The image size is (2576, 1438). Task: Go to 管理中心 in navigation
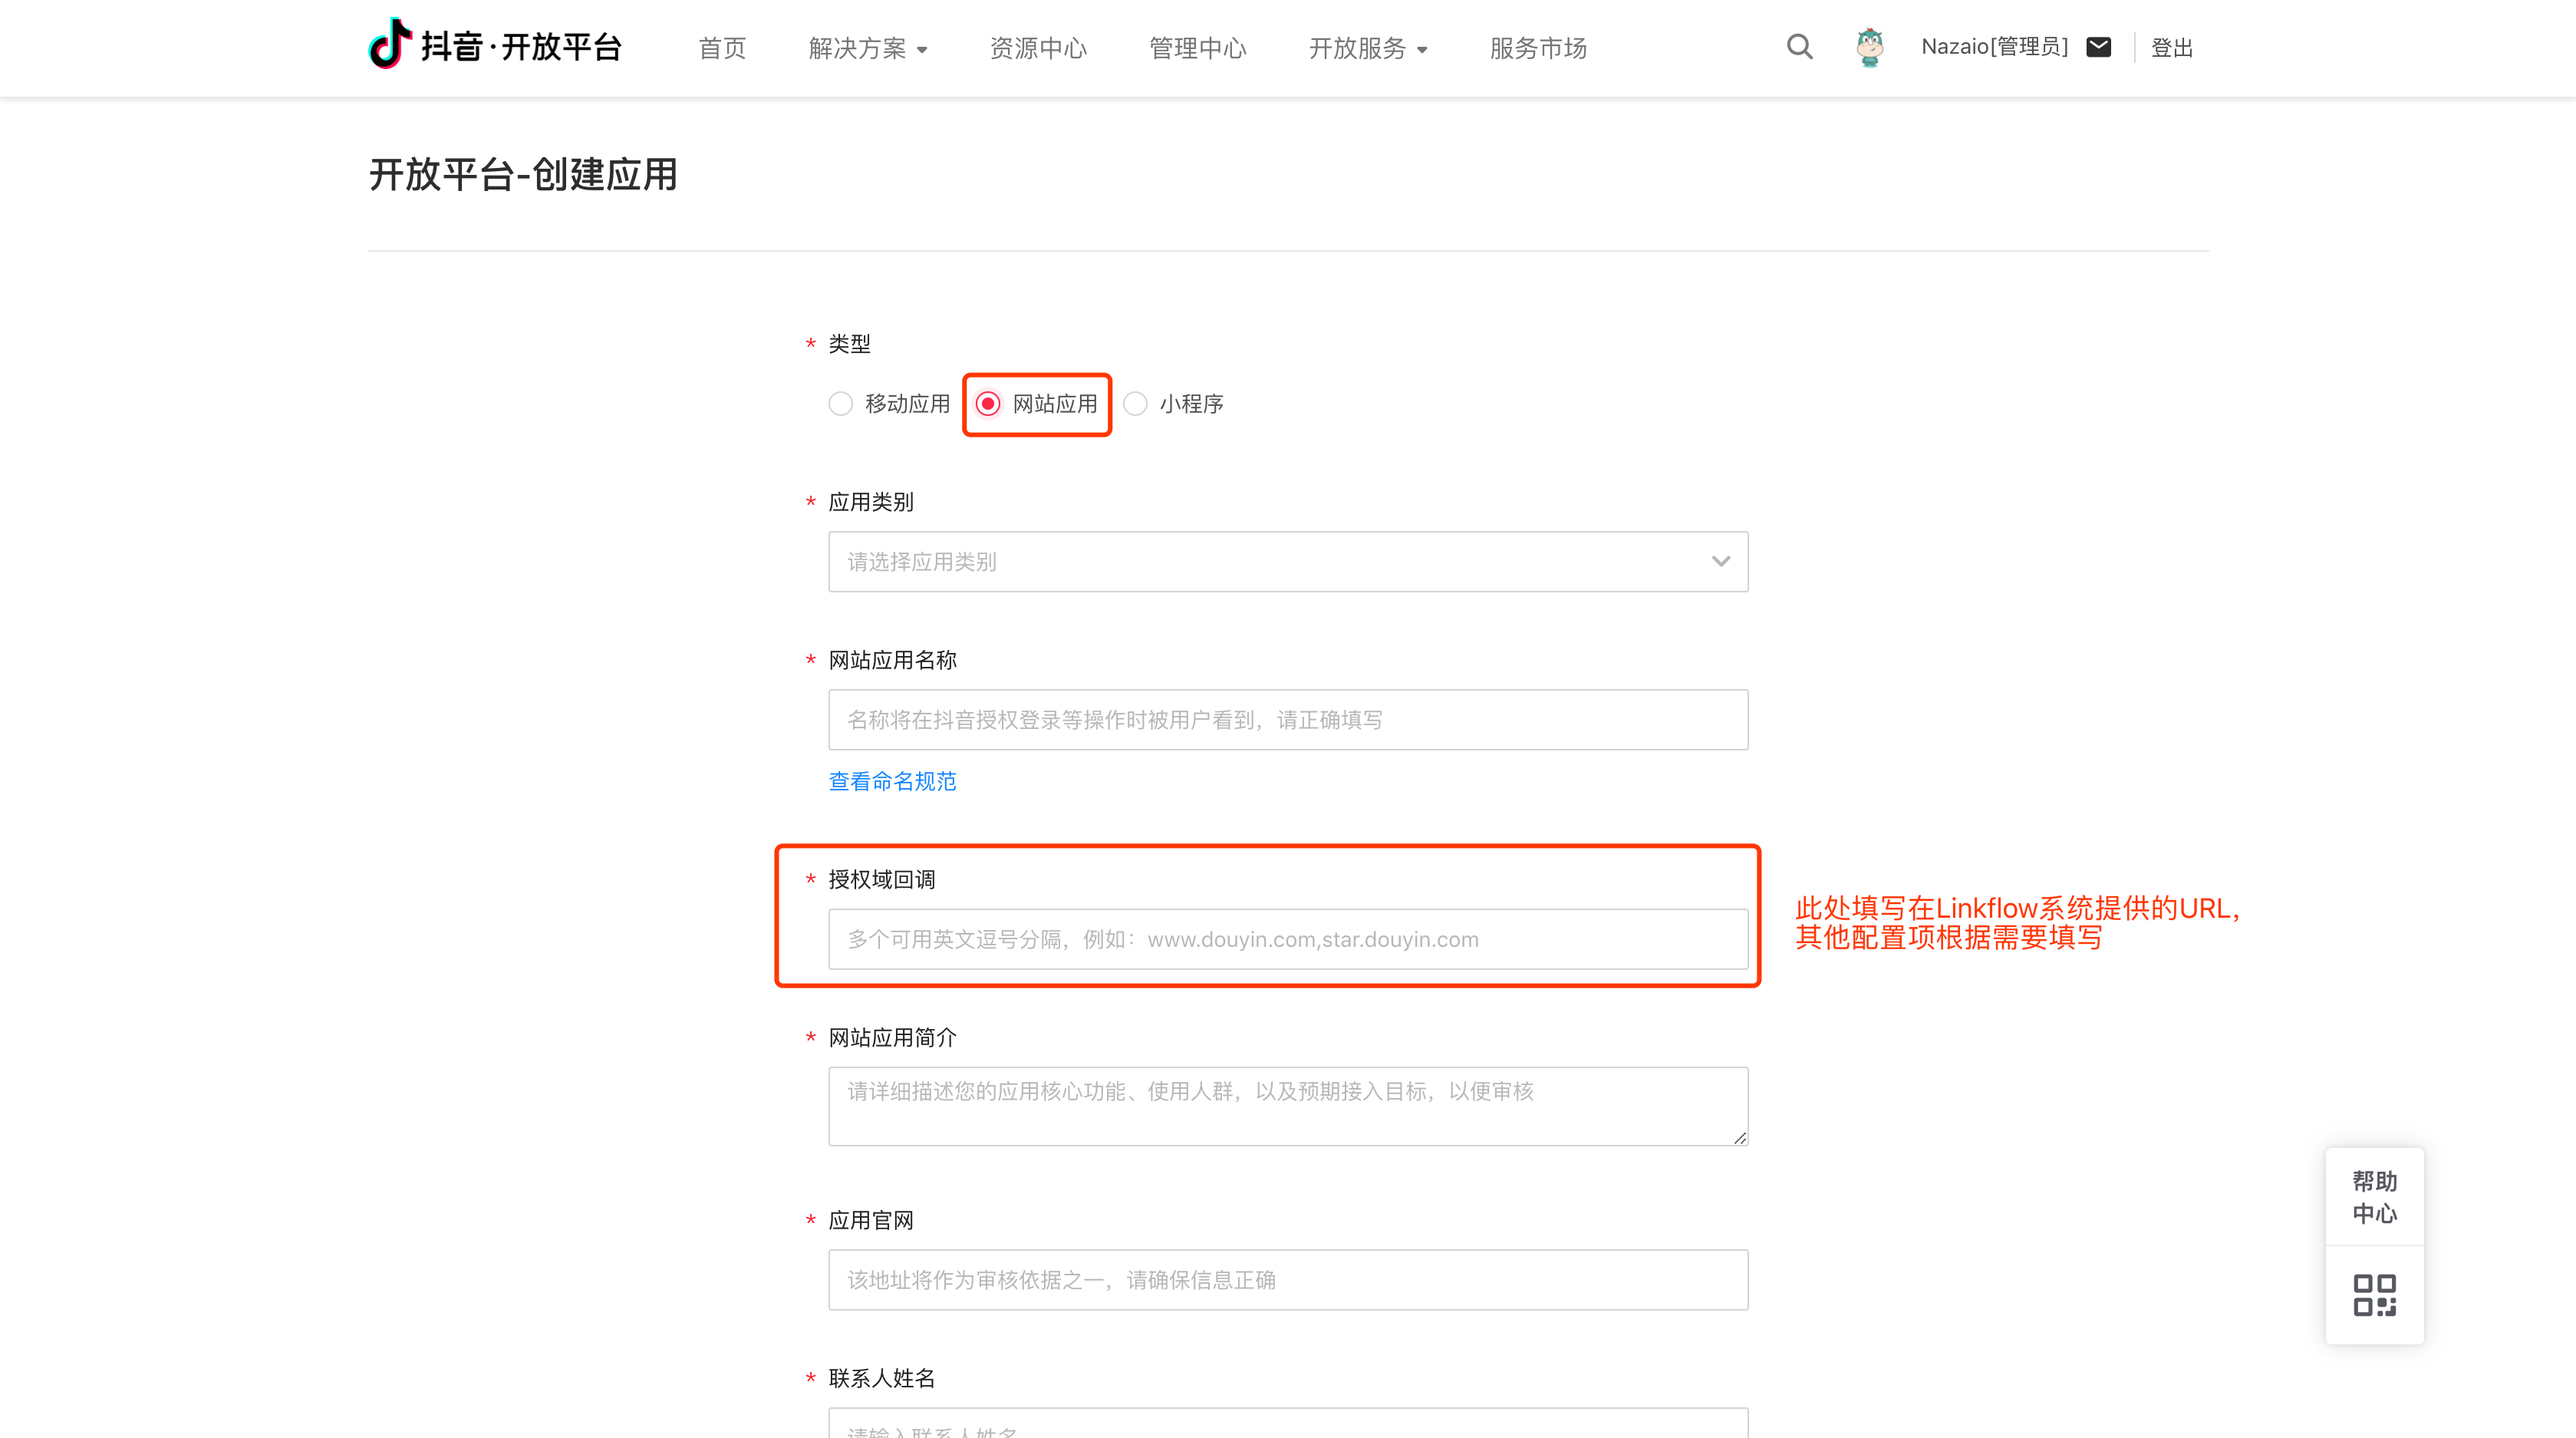point(1197,48)
